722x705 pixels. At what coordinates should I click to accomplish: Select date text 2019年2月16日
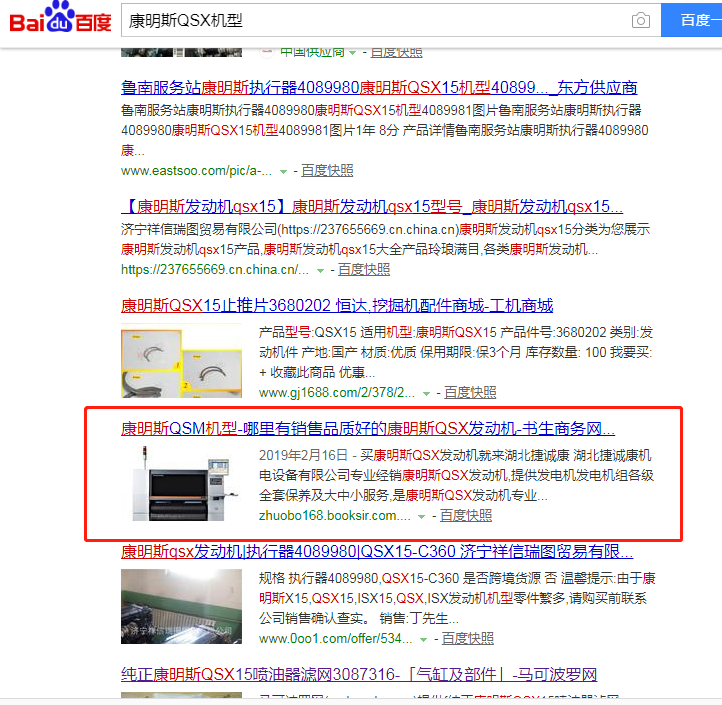tap(303, 455)
